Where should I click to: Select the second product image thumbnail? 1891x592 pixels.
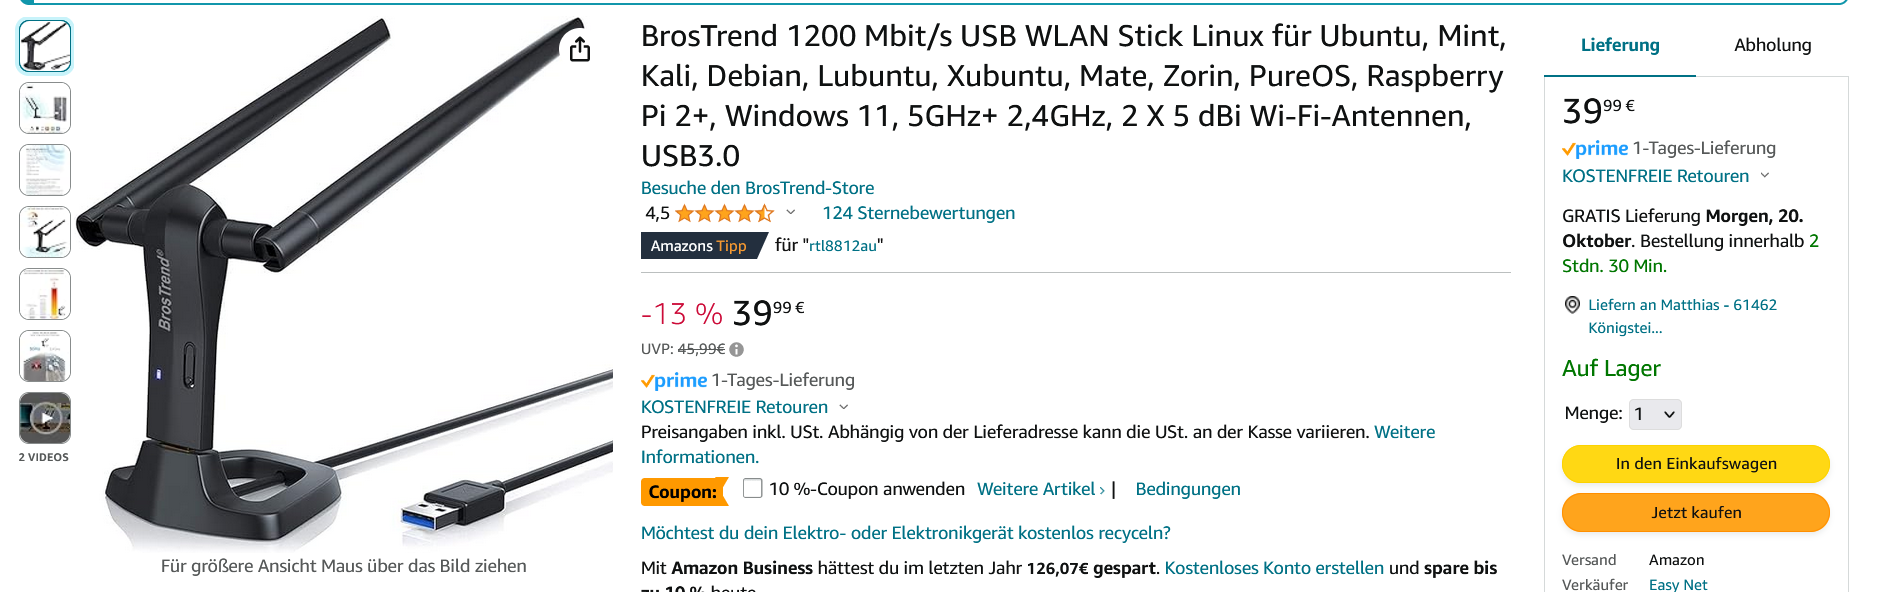coord(45,108)
